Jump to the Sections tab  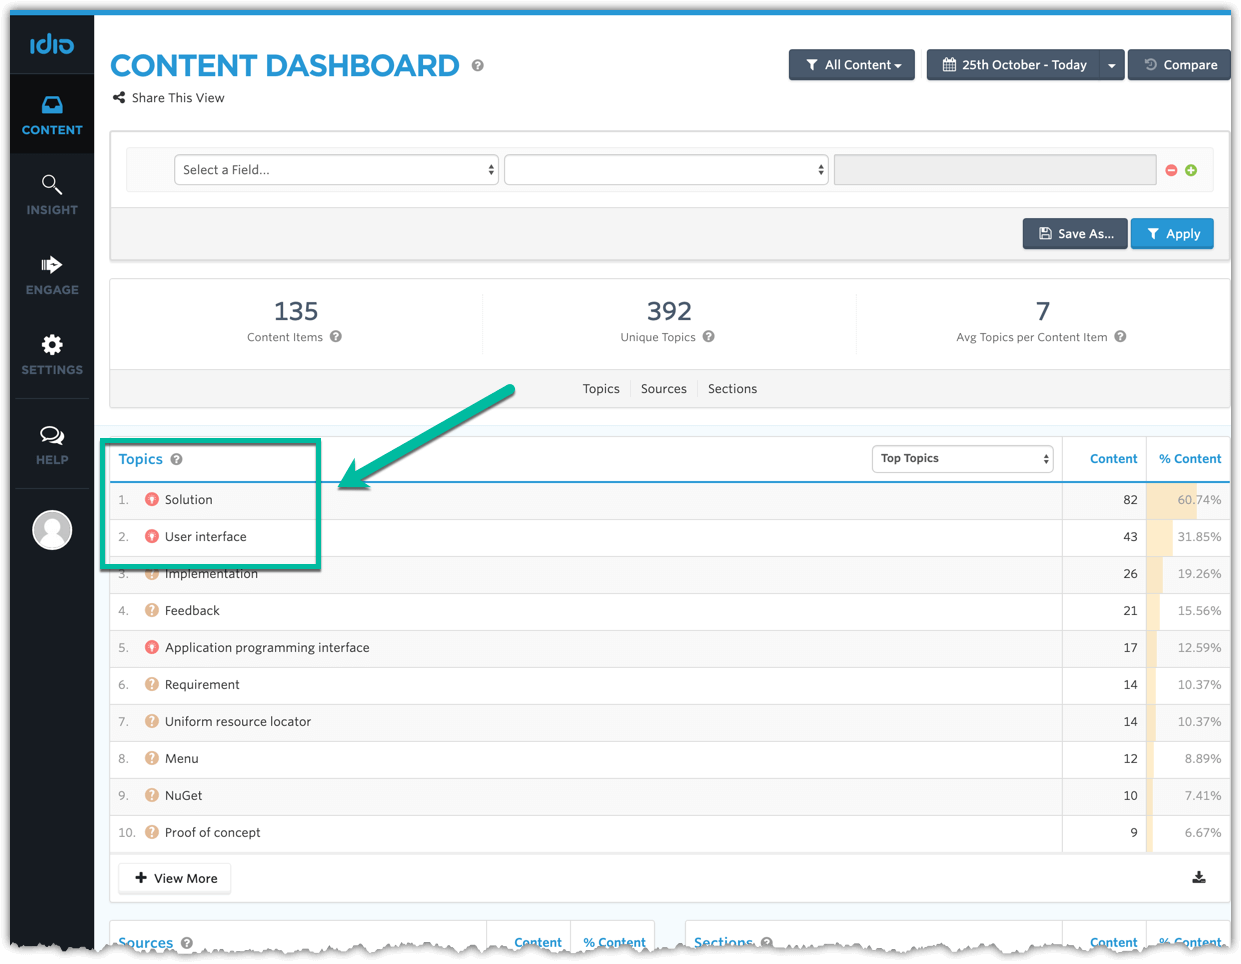coord(732,389)
